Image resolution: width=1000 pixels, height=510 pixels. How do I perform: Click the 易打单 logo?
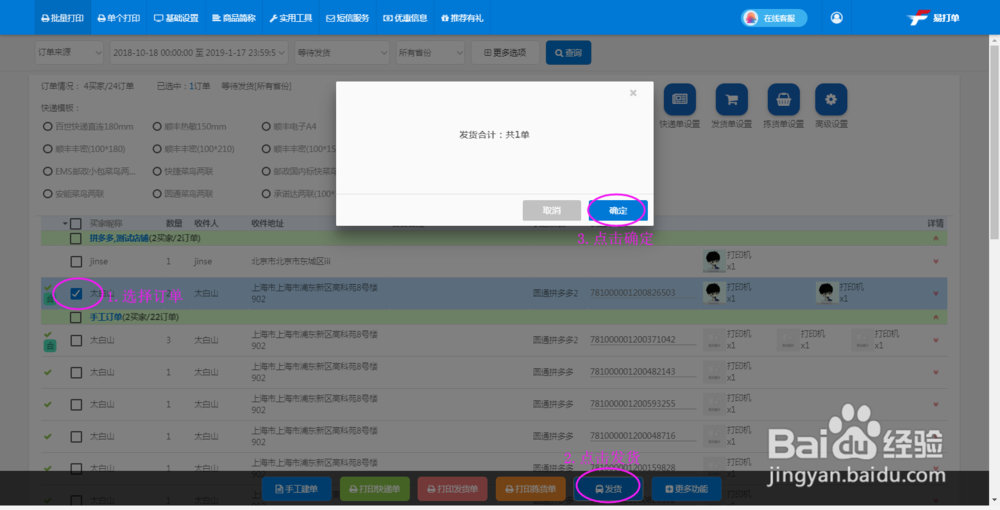[x=933, y=18]
